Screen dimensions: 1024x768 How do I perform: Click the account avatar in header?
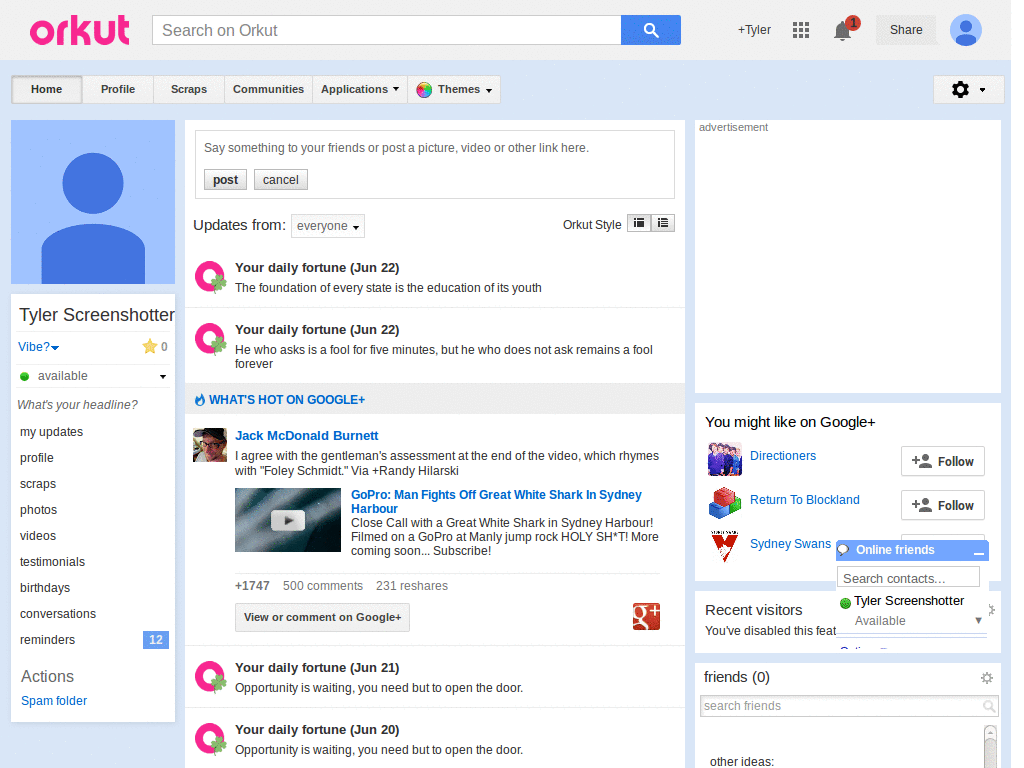pos(966,30)
